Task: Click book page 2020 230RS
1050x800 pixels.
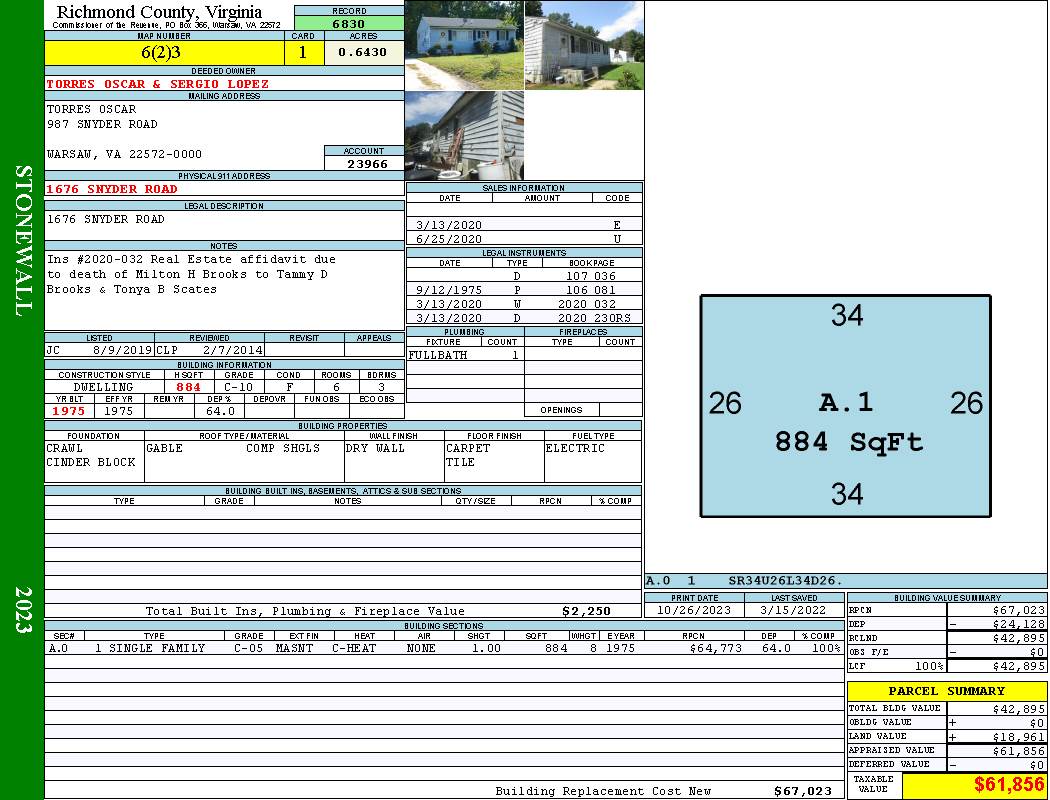Action: point(595,318)
